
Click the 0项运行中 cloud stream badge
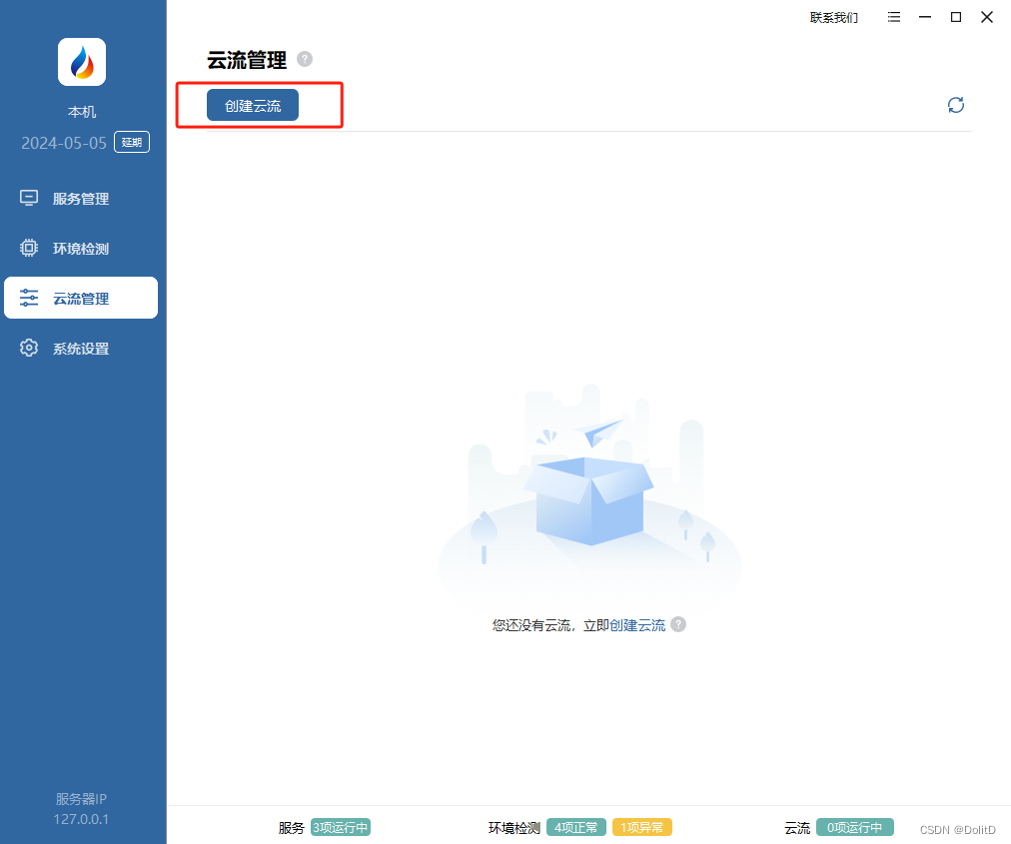click(x=855, y=827)
